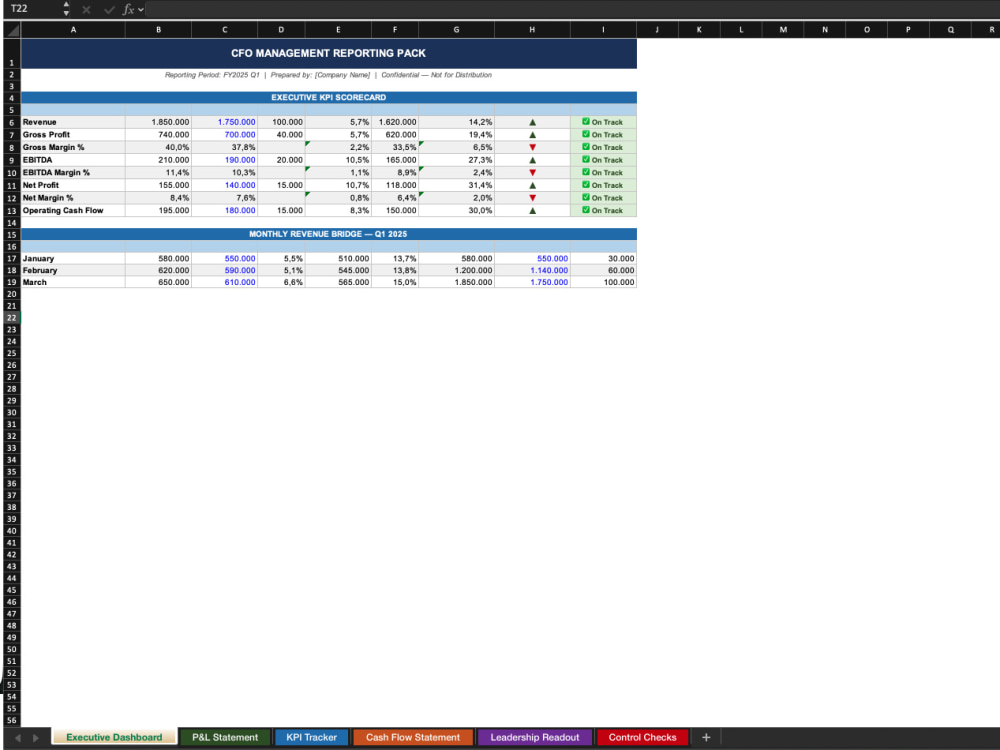The width and height of the screenshot is (1000, 750).
Task: Switch to the P&L Statement sheet tab
Action: point(225,737)
